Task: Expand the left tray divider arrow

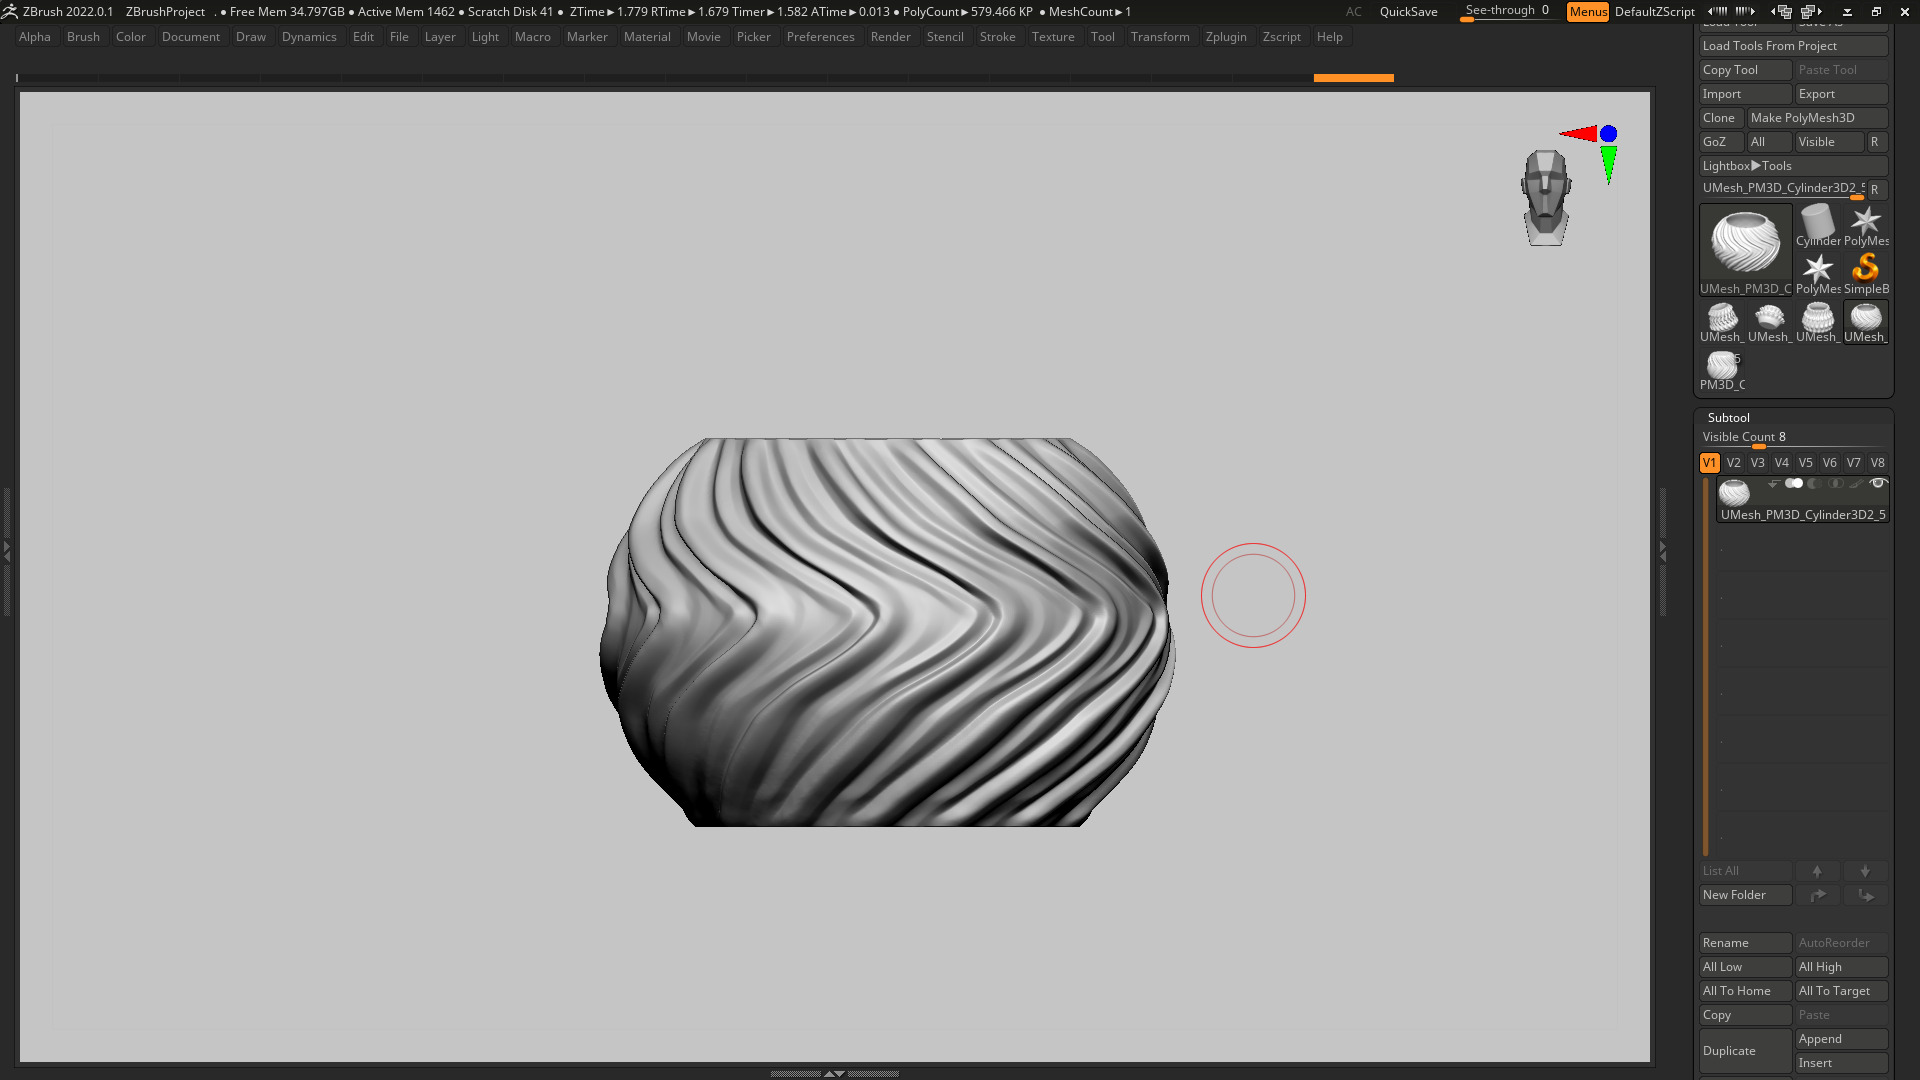Action: [6, 550]
